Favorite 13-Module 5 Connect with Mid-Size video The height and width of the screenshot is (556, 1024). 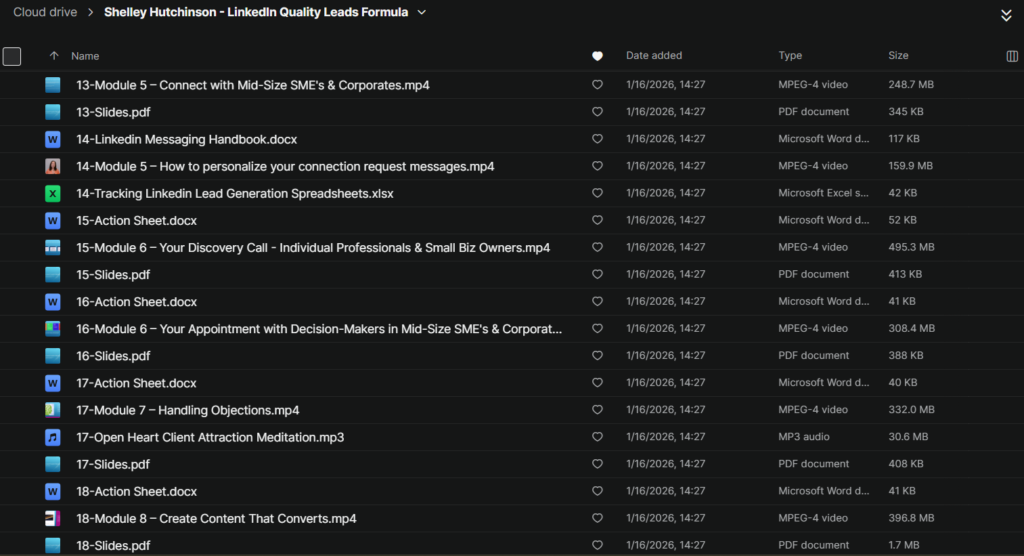597,85
